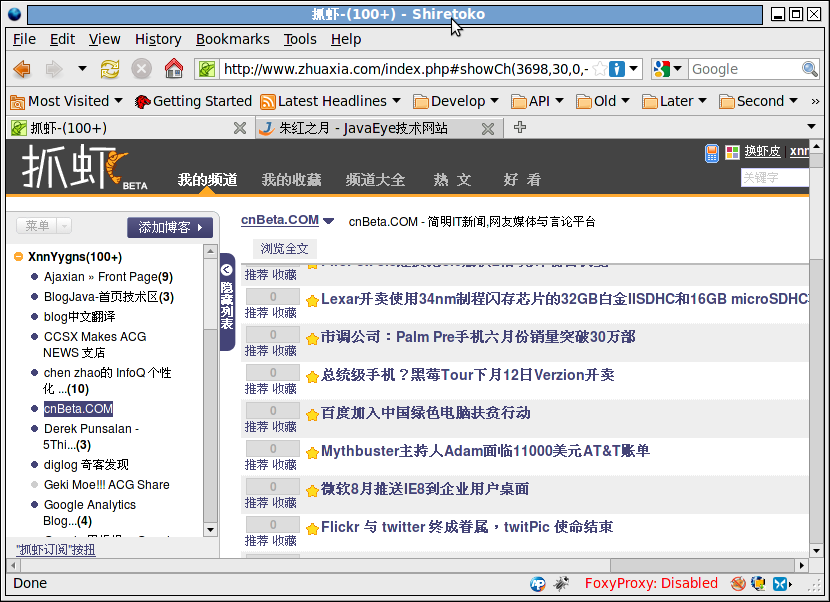The width and height of the screenshot is (830, 602).
Task: Open the Develop bookmarks folder
Action: coord(456,101)
